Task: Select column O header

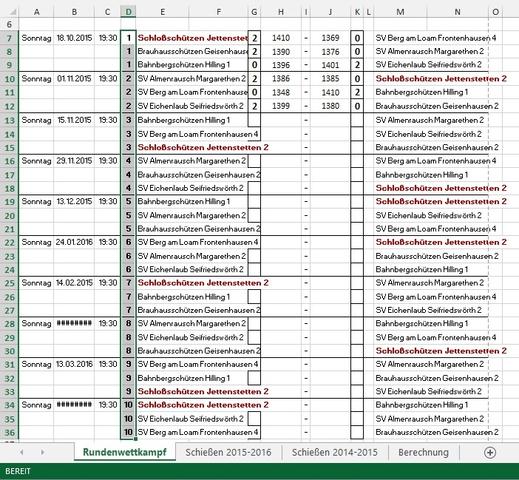Action: coord(495,12)
